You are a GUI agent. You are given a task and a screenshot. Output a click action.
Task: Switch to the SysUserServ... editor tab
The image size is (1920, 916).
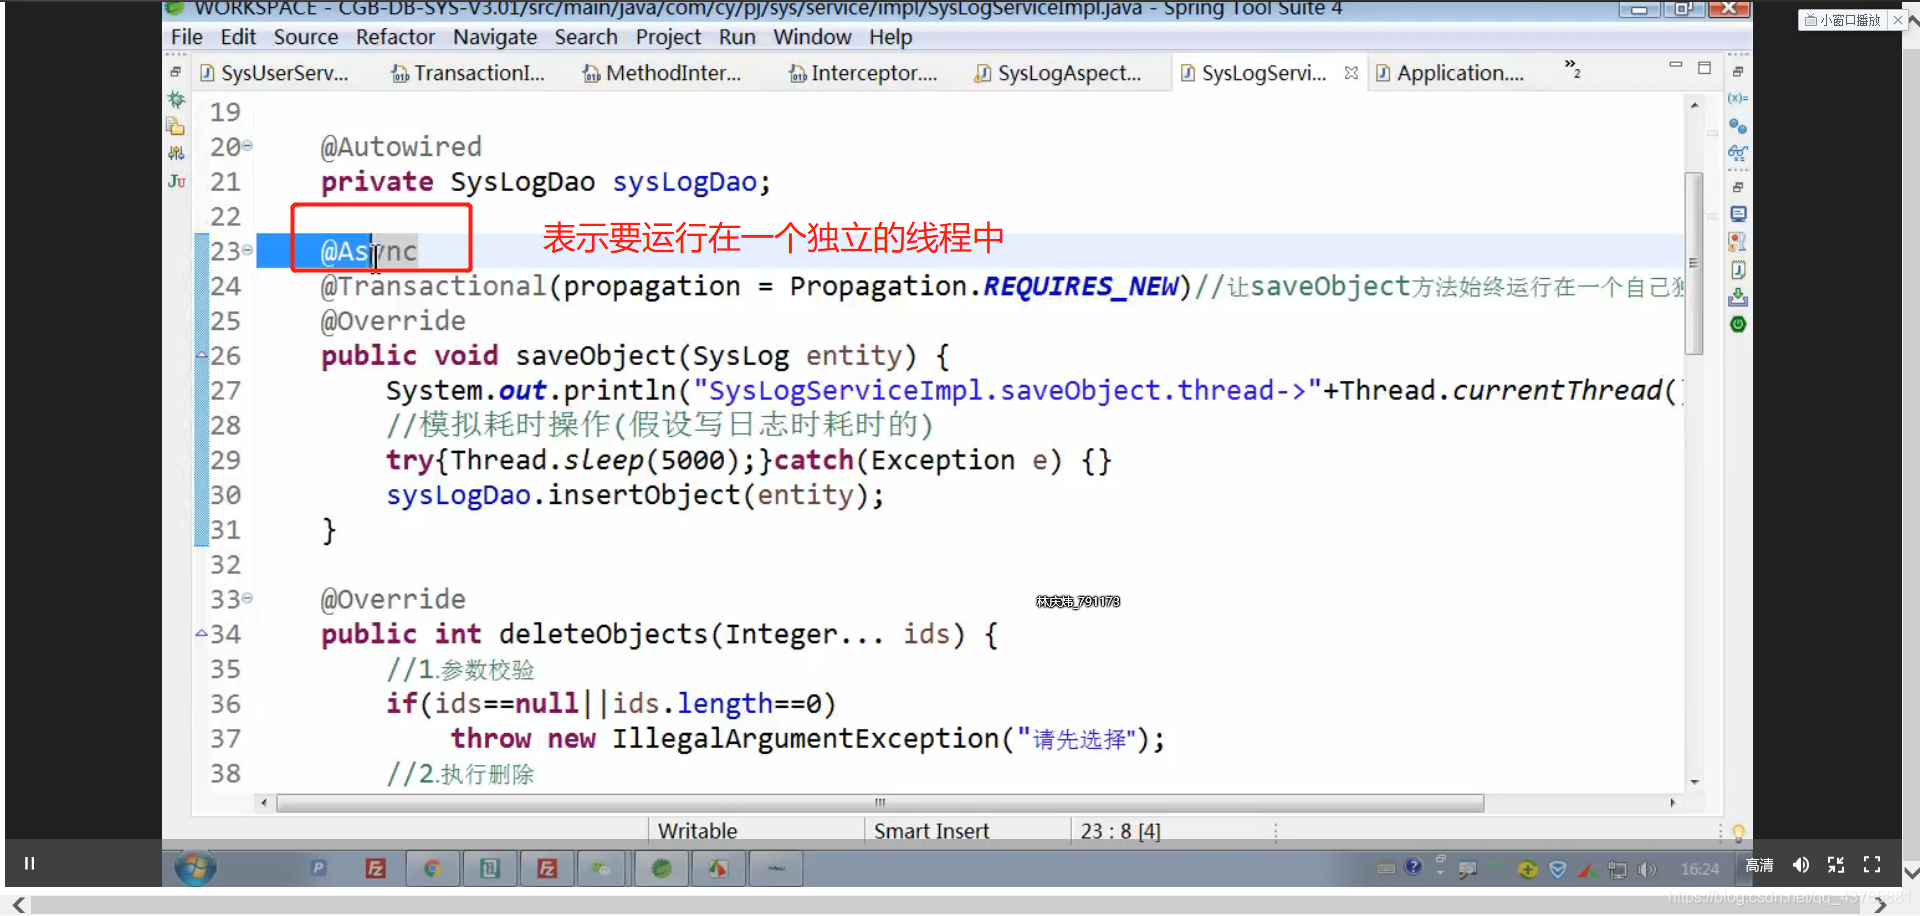275,73
